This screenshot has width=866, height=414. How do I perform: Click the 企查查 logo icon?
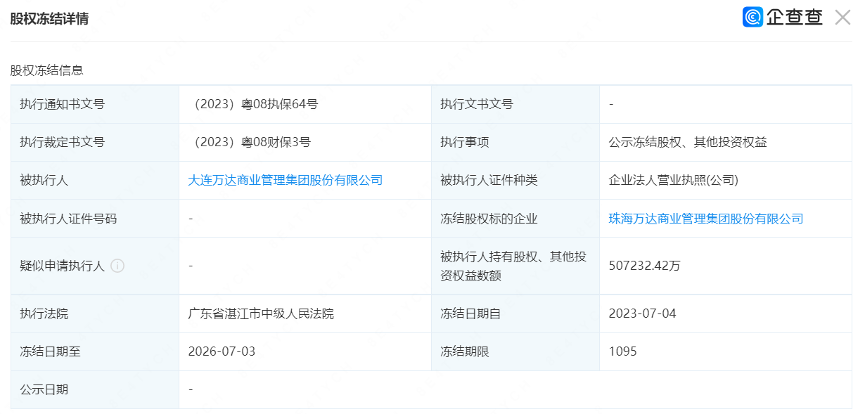(x=752, y=17)
